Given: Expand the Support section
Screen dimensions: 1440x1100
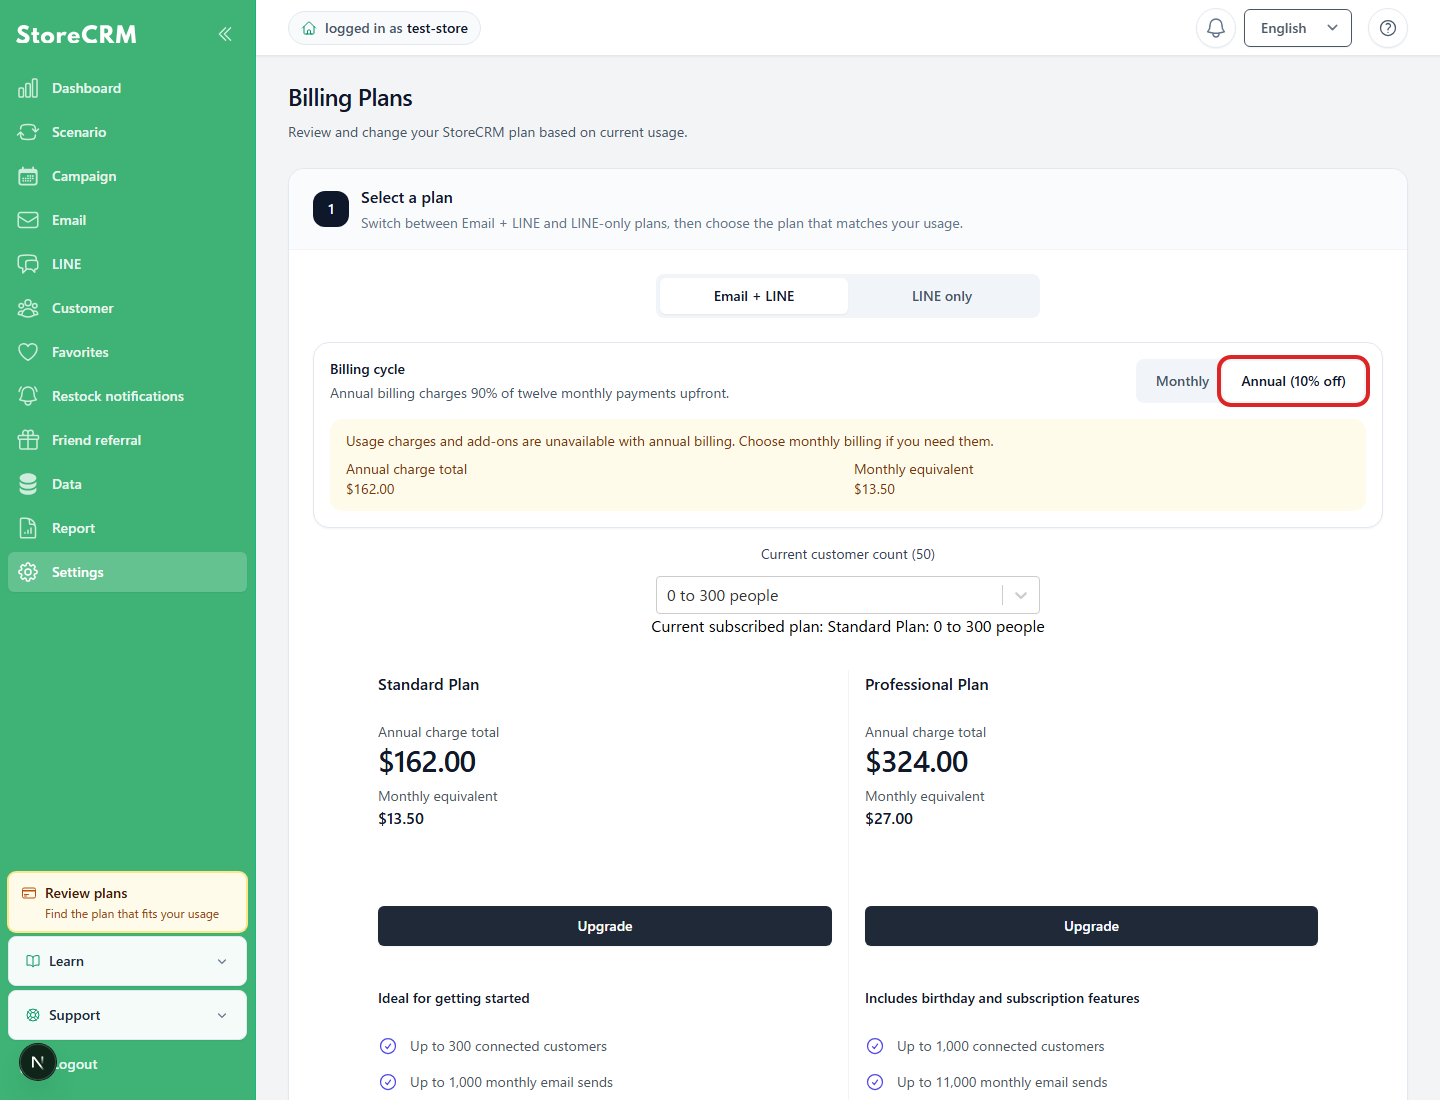Looking at the screenshot, I should point(127,1015).
